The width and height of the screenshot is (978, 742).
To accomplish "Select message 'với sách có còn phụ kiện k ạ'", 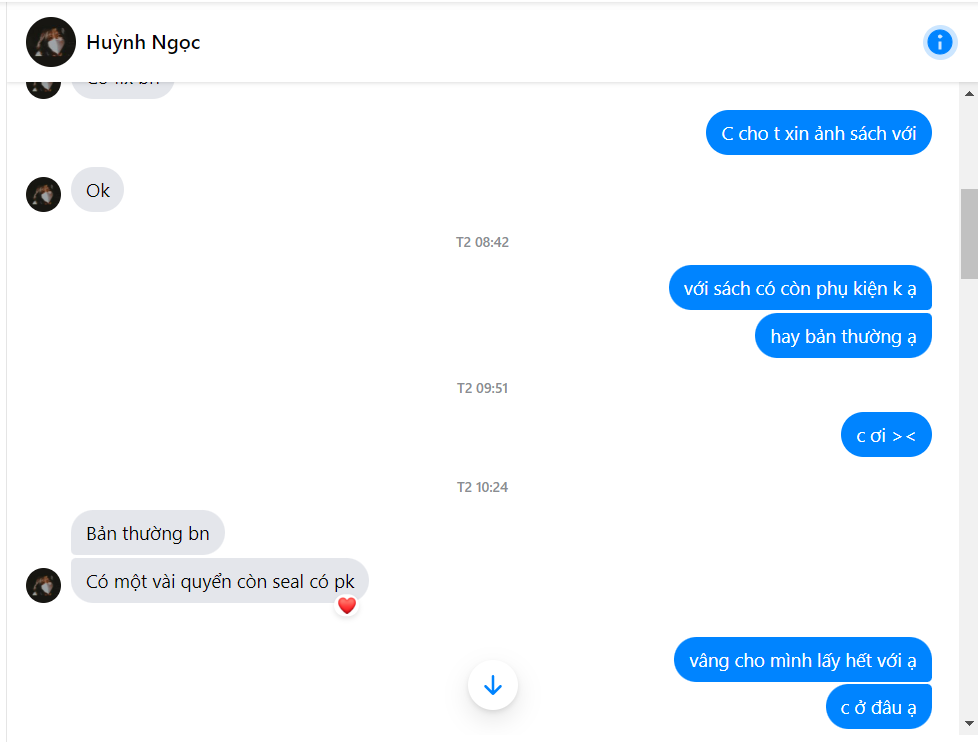I will pyautogui.click(x=800, y=288).
